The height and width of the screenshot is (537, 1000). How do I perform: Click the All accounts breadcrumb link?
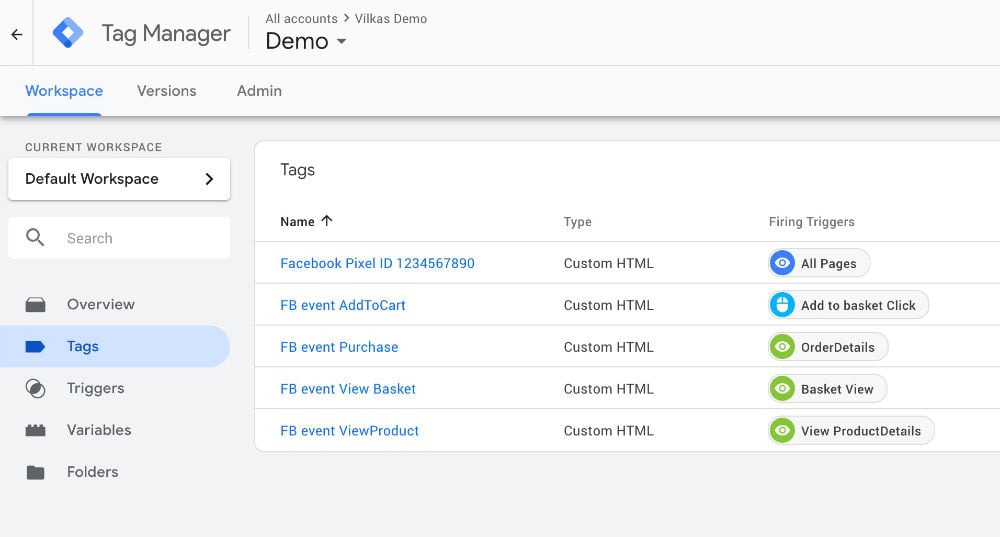point(301,18)
